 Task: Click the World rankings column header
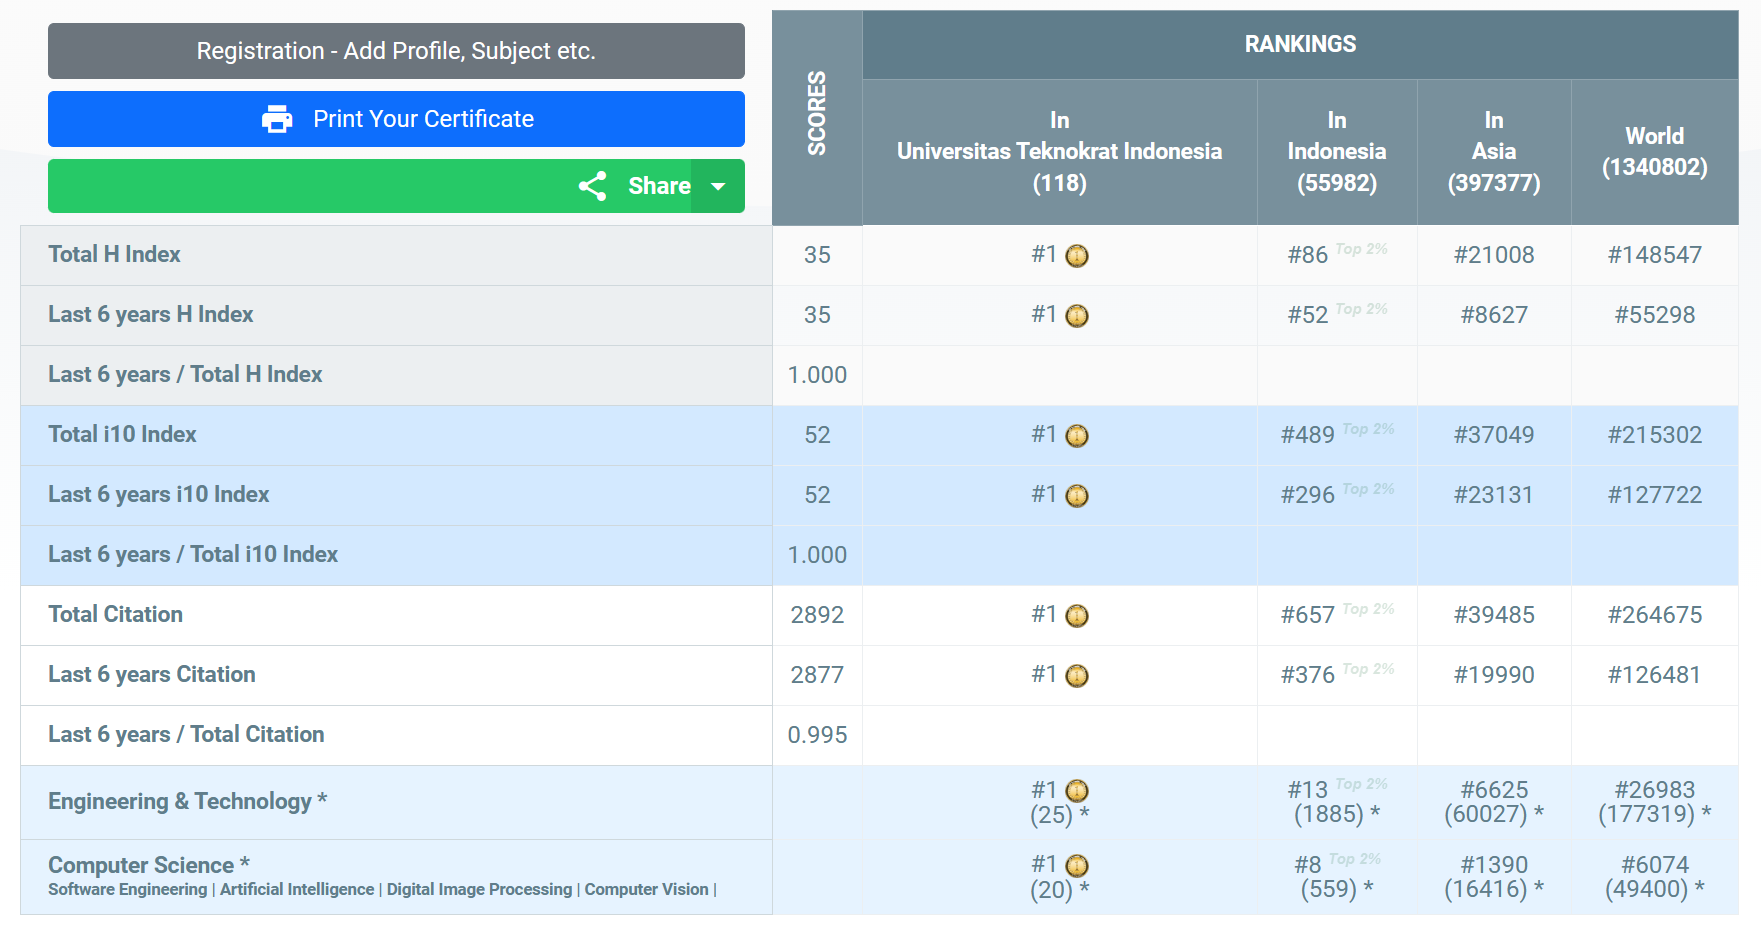pos(1654,151)
